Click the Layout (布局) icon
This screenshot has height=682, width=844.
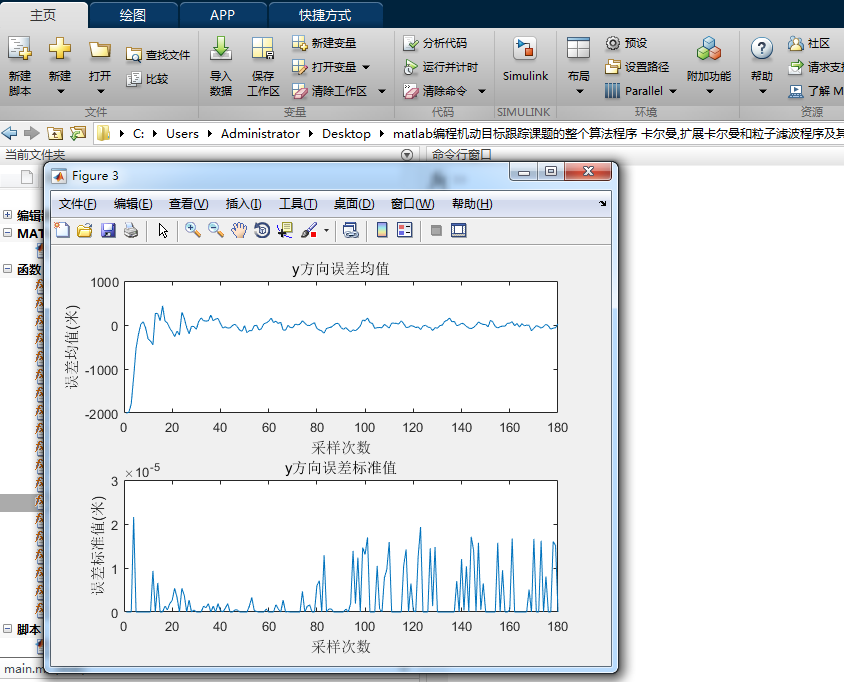pos(579,48)
